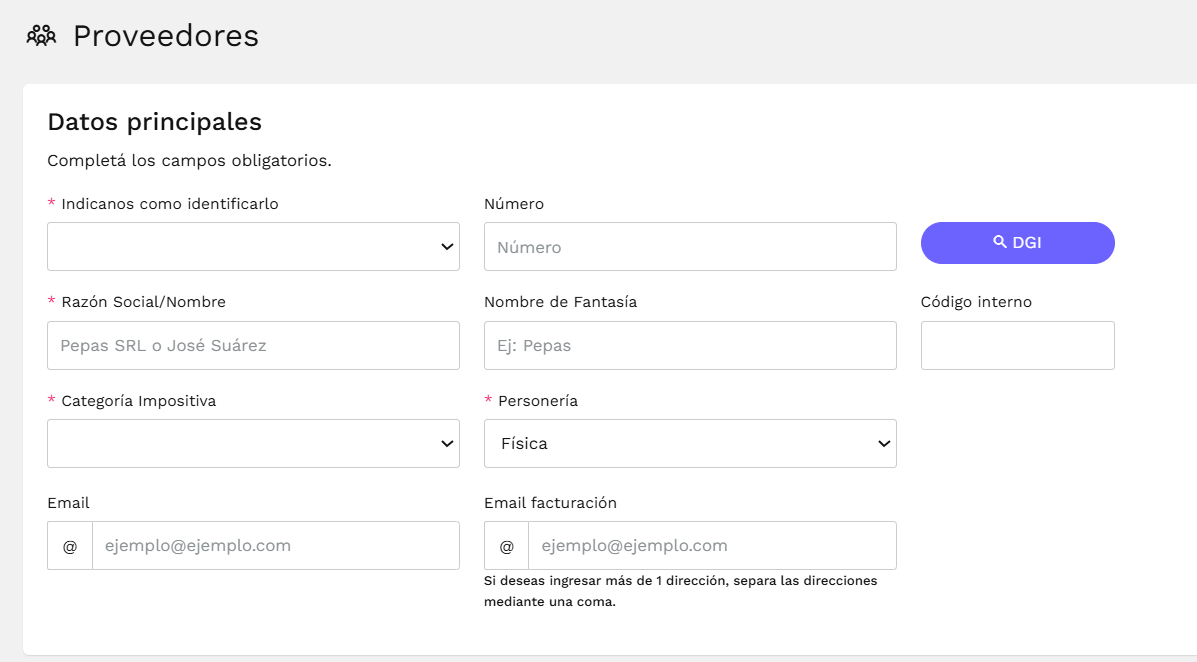1197x662 pixels.
Task: Click 'Completá los campos obligatorios.' text
Action: point(189,160)
